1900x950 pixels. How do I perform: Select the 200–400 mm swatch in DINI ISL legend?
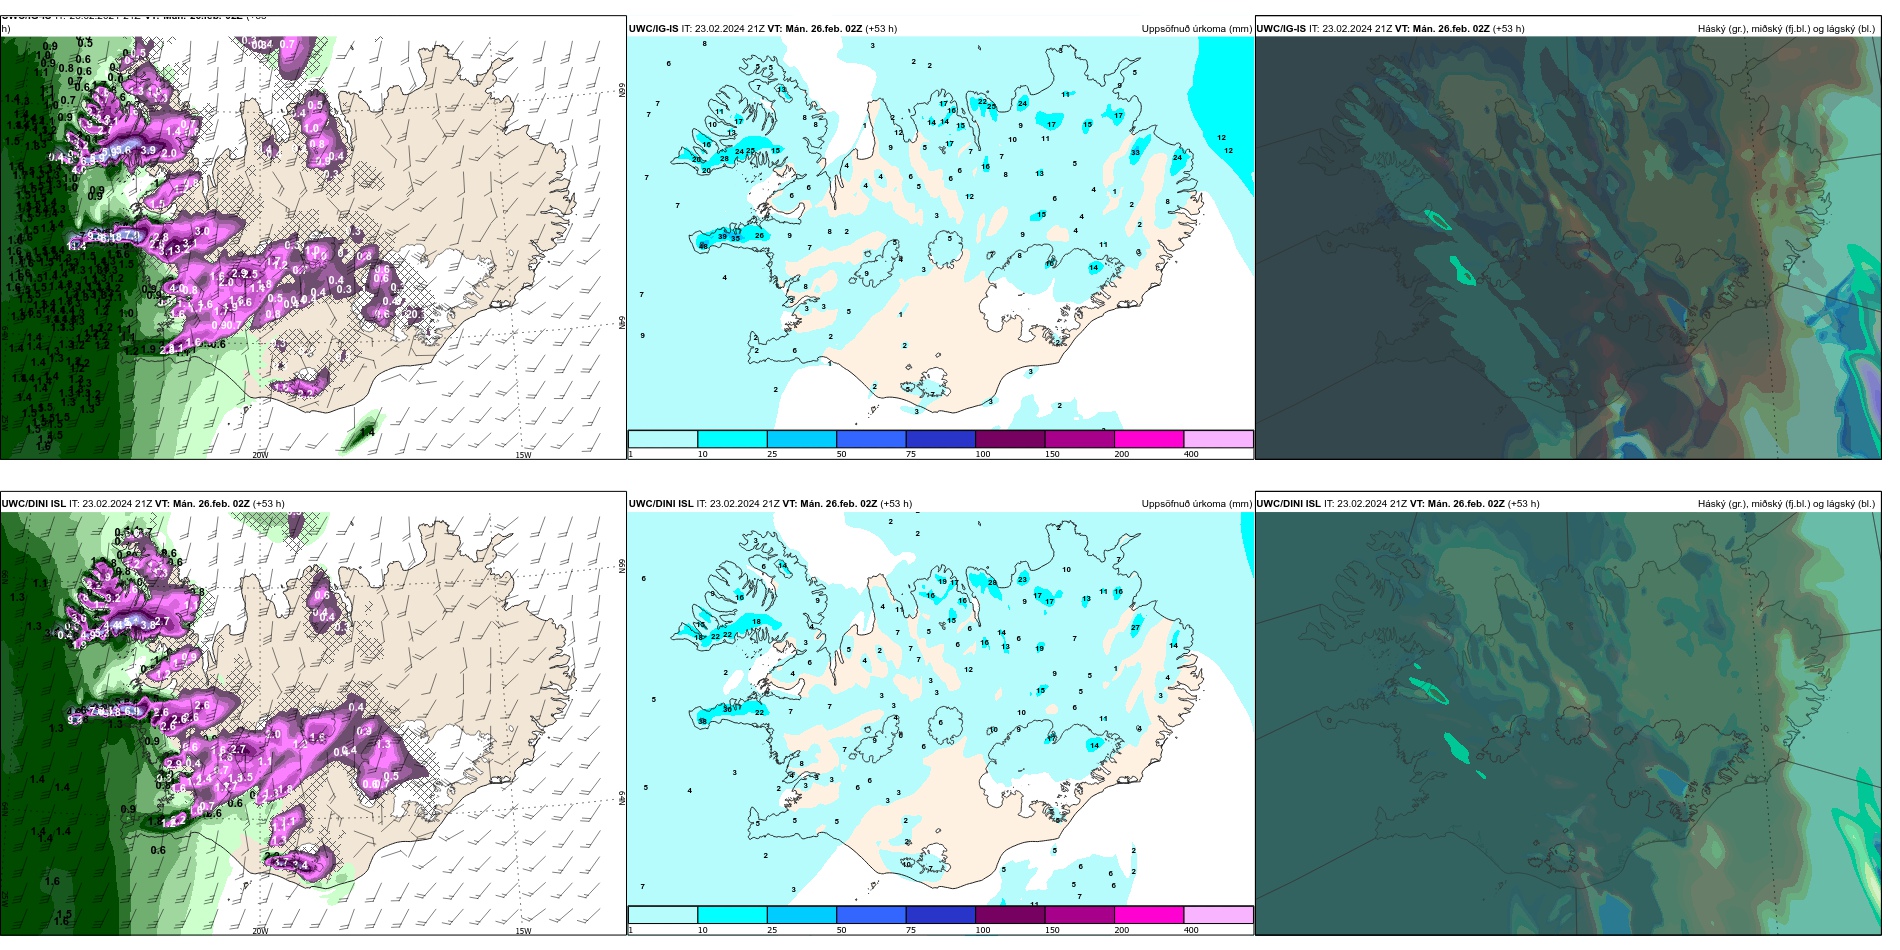tap(1149, 915)
